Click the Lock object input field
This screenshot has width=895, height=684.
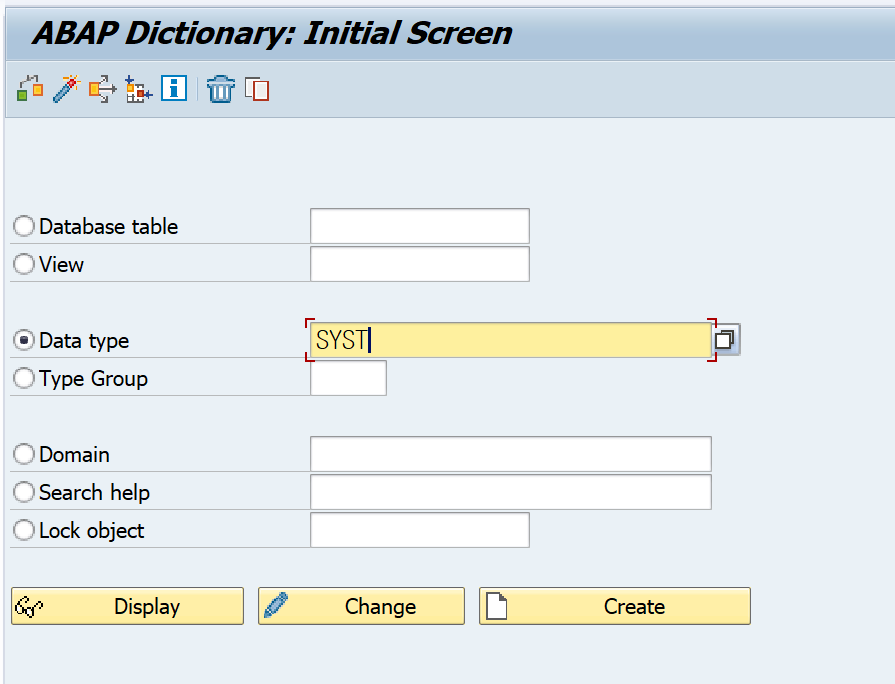[x=420, y=530]
